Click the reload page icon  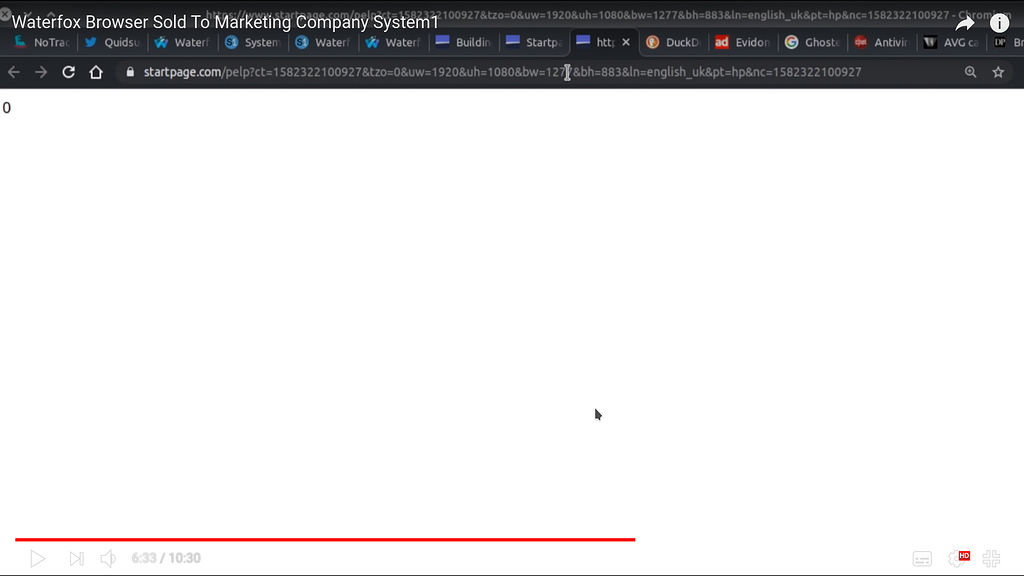(x=68, y=72)
